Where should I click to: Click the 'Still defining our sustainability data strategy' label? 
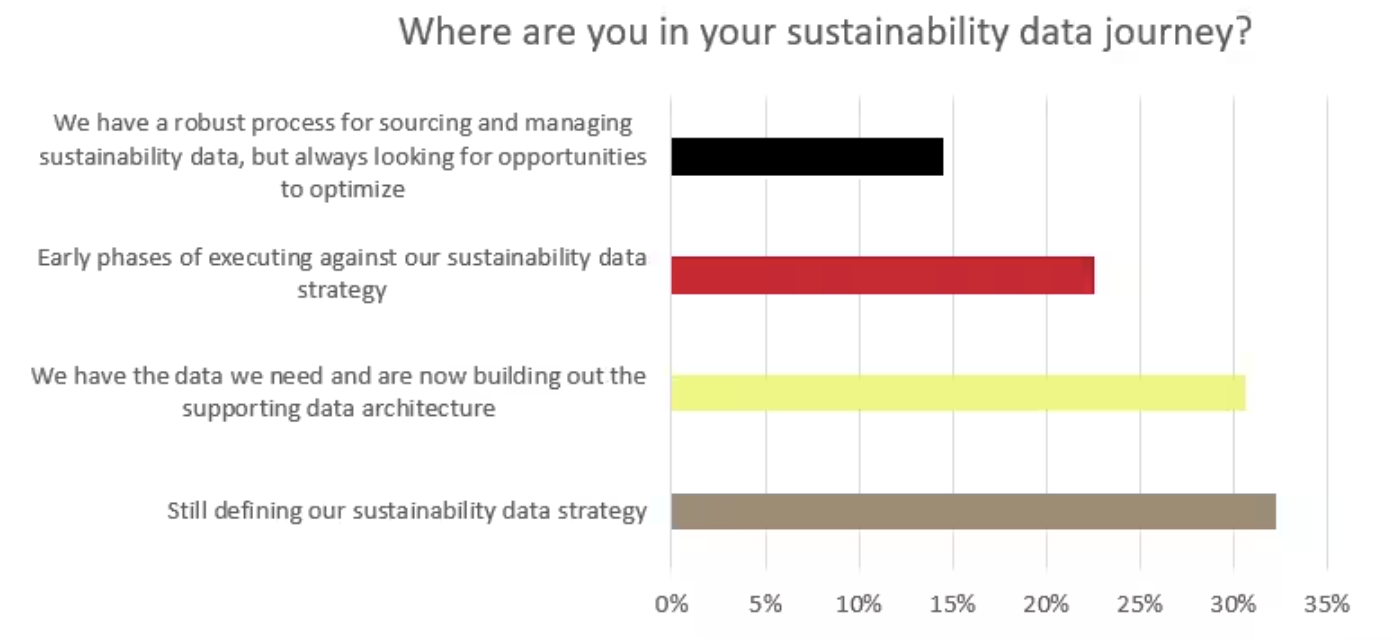(406, 511)
